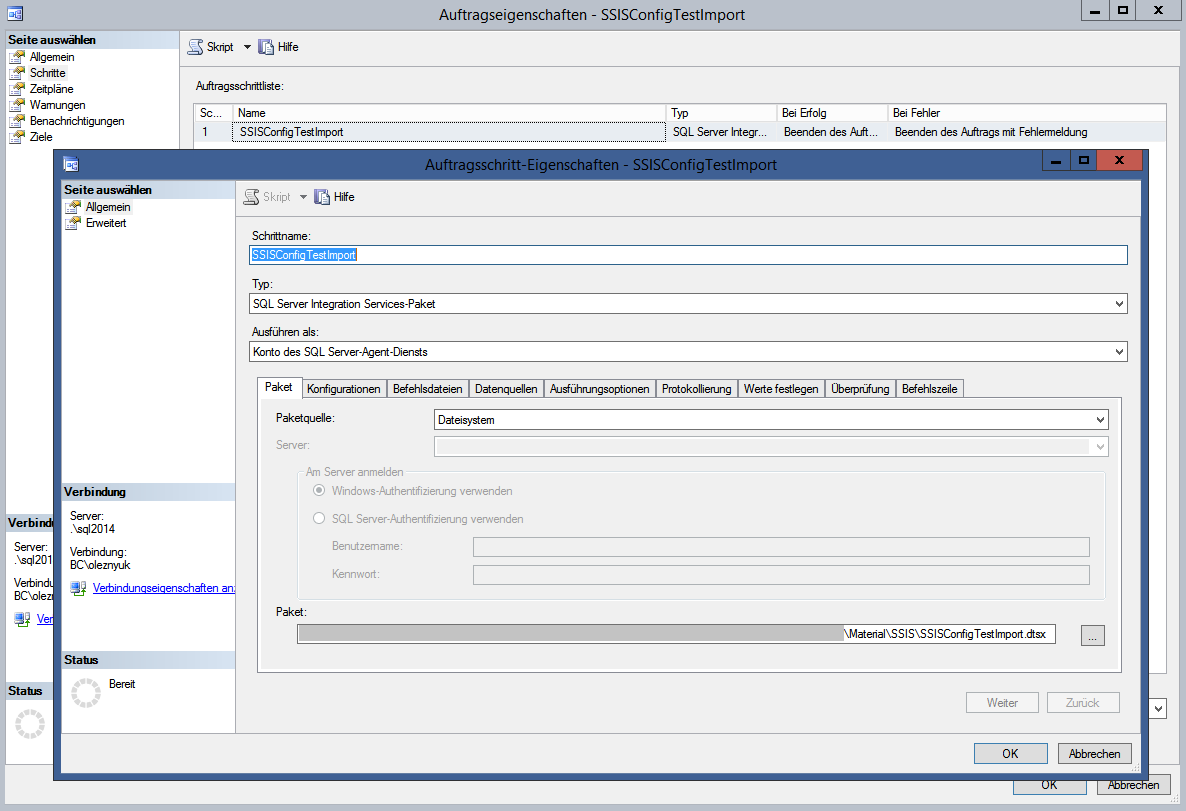The width and height of the screenshot is (1186, 811).
Task: Select Windows-Authentifizierung verwenden
Action: pos(318,490)
